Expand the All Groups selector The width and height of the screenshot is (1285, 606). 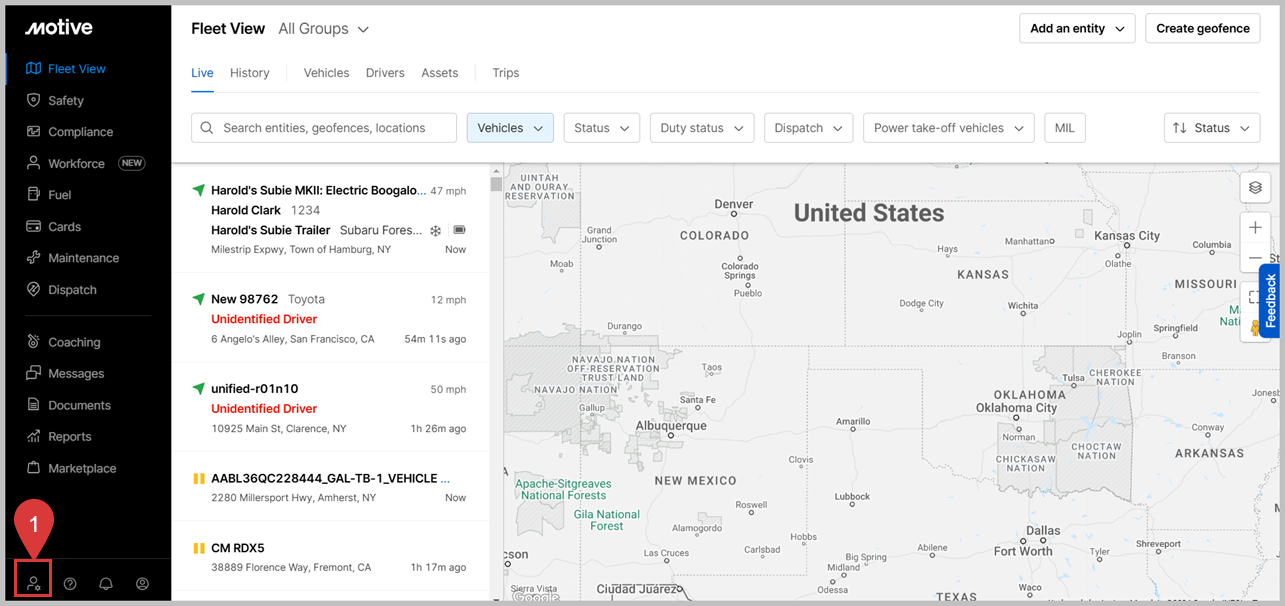(324, 29)
